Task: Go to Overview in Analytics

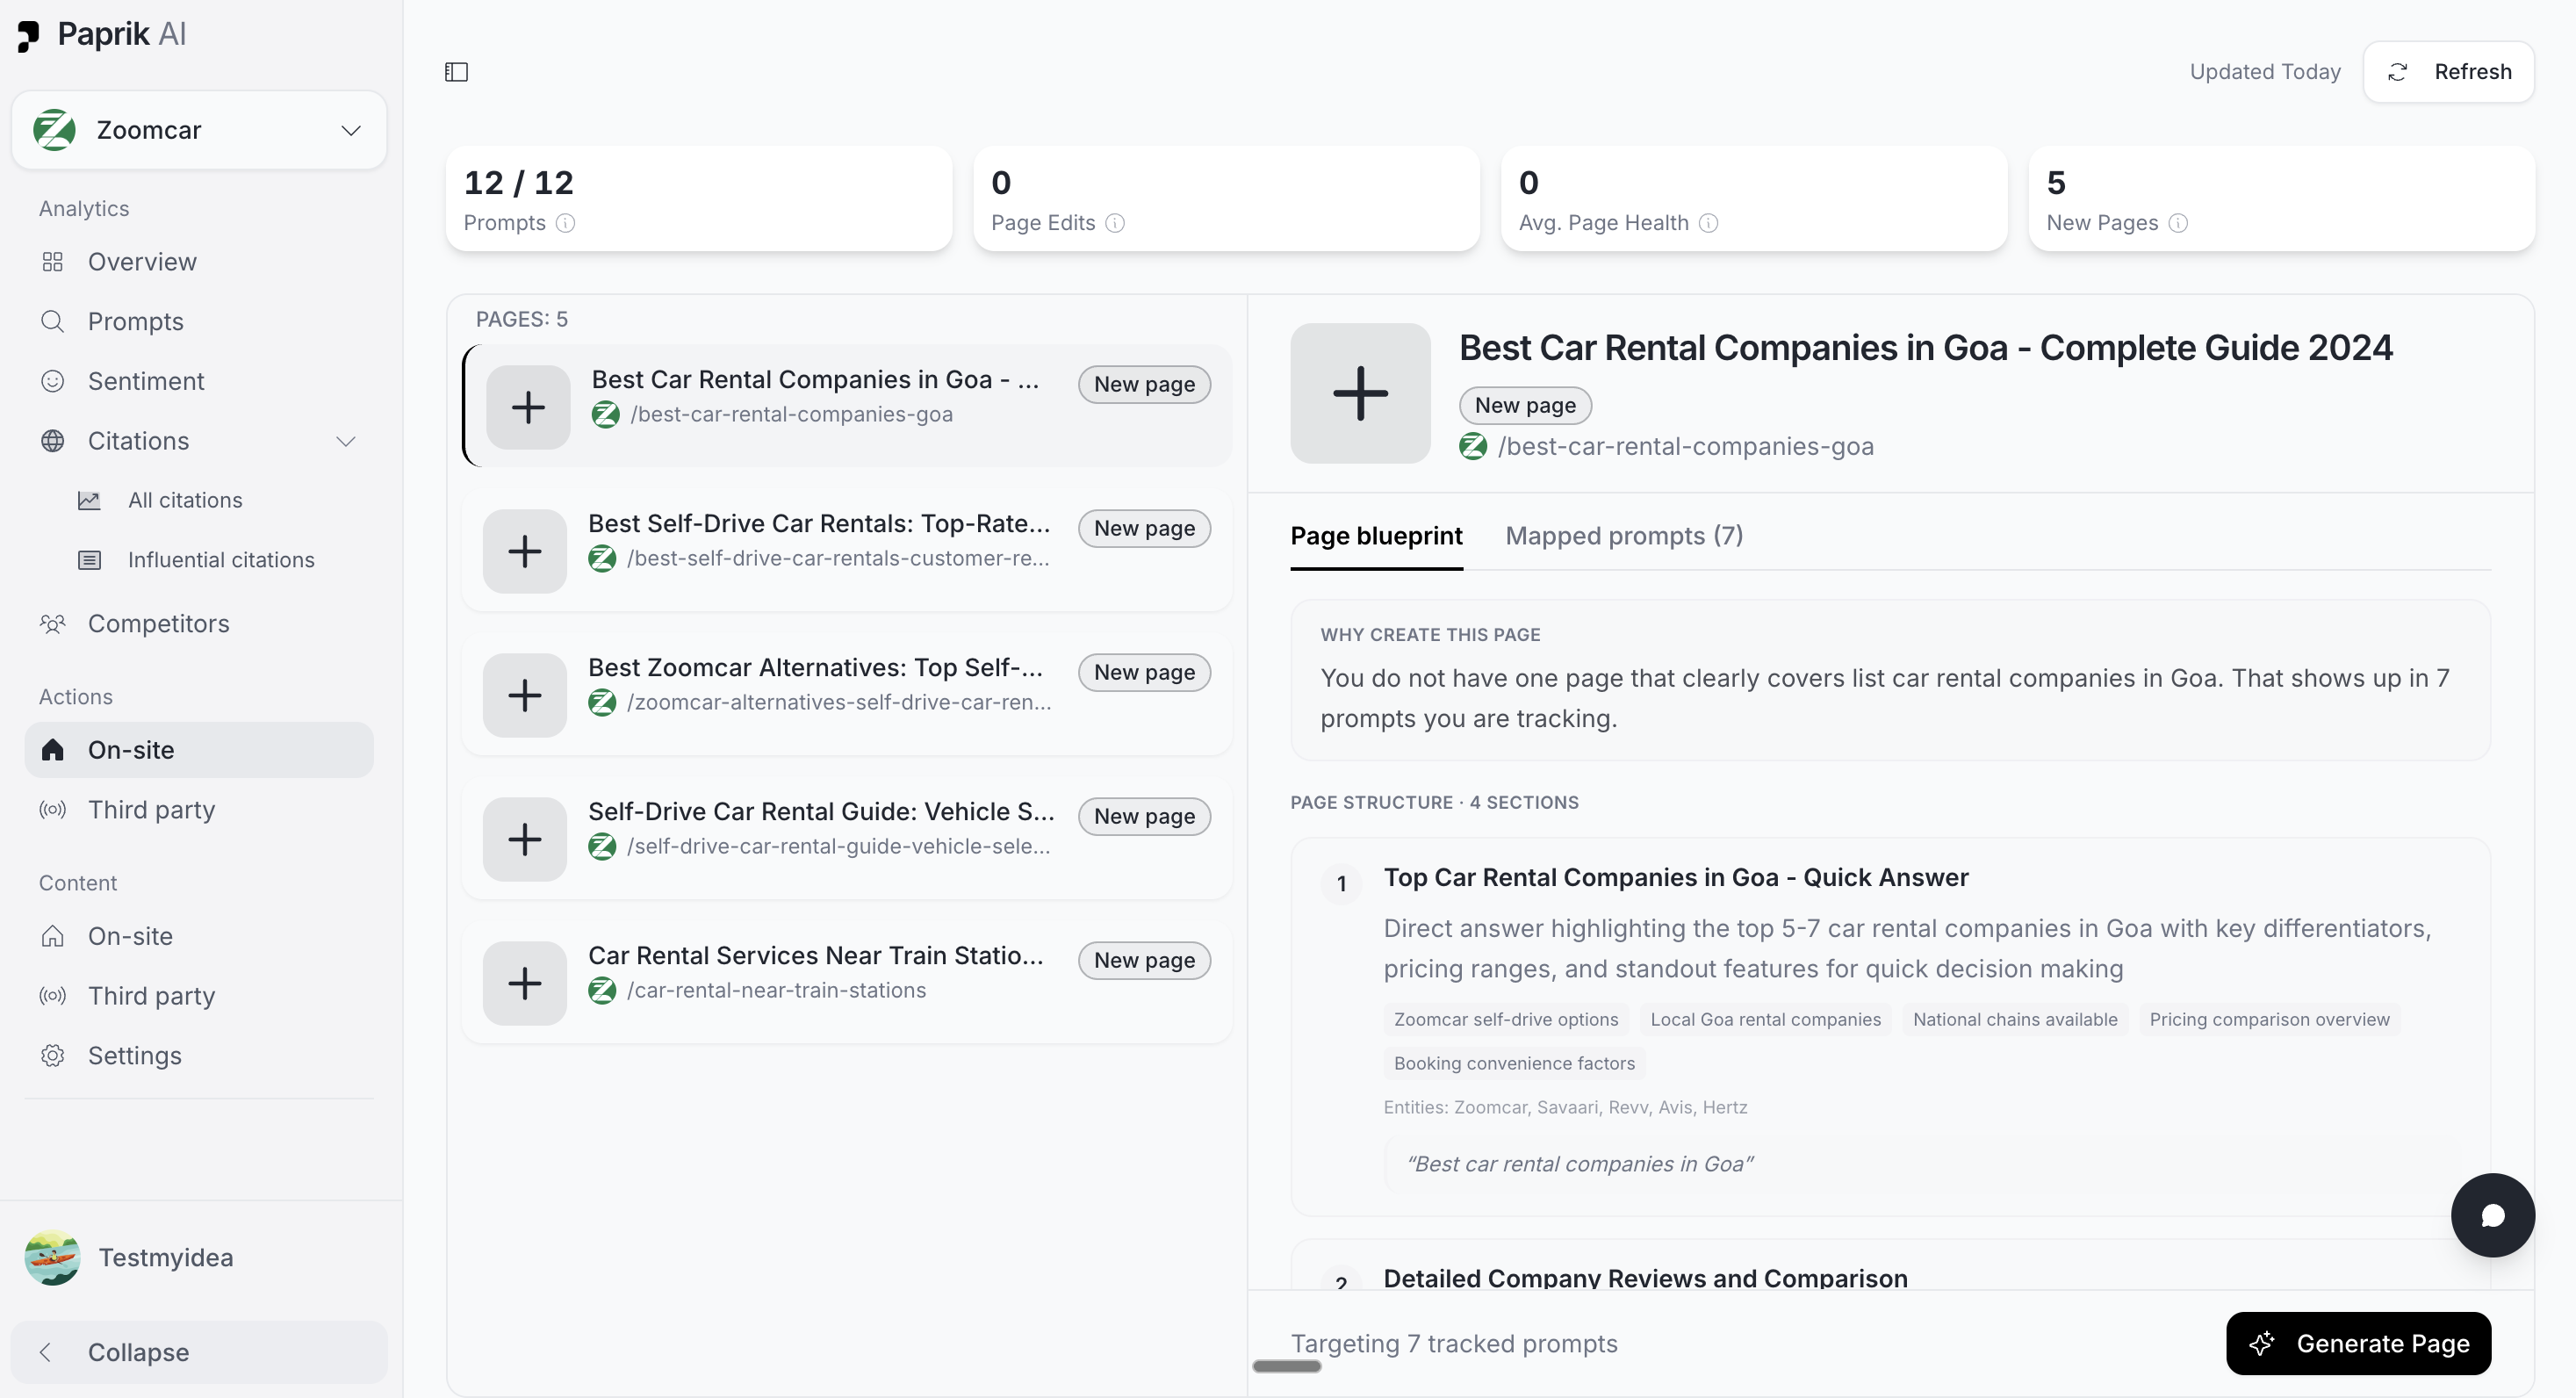Action: point(199,262)
